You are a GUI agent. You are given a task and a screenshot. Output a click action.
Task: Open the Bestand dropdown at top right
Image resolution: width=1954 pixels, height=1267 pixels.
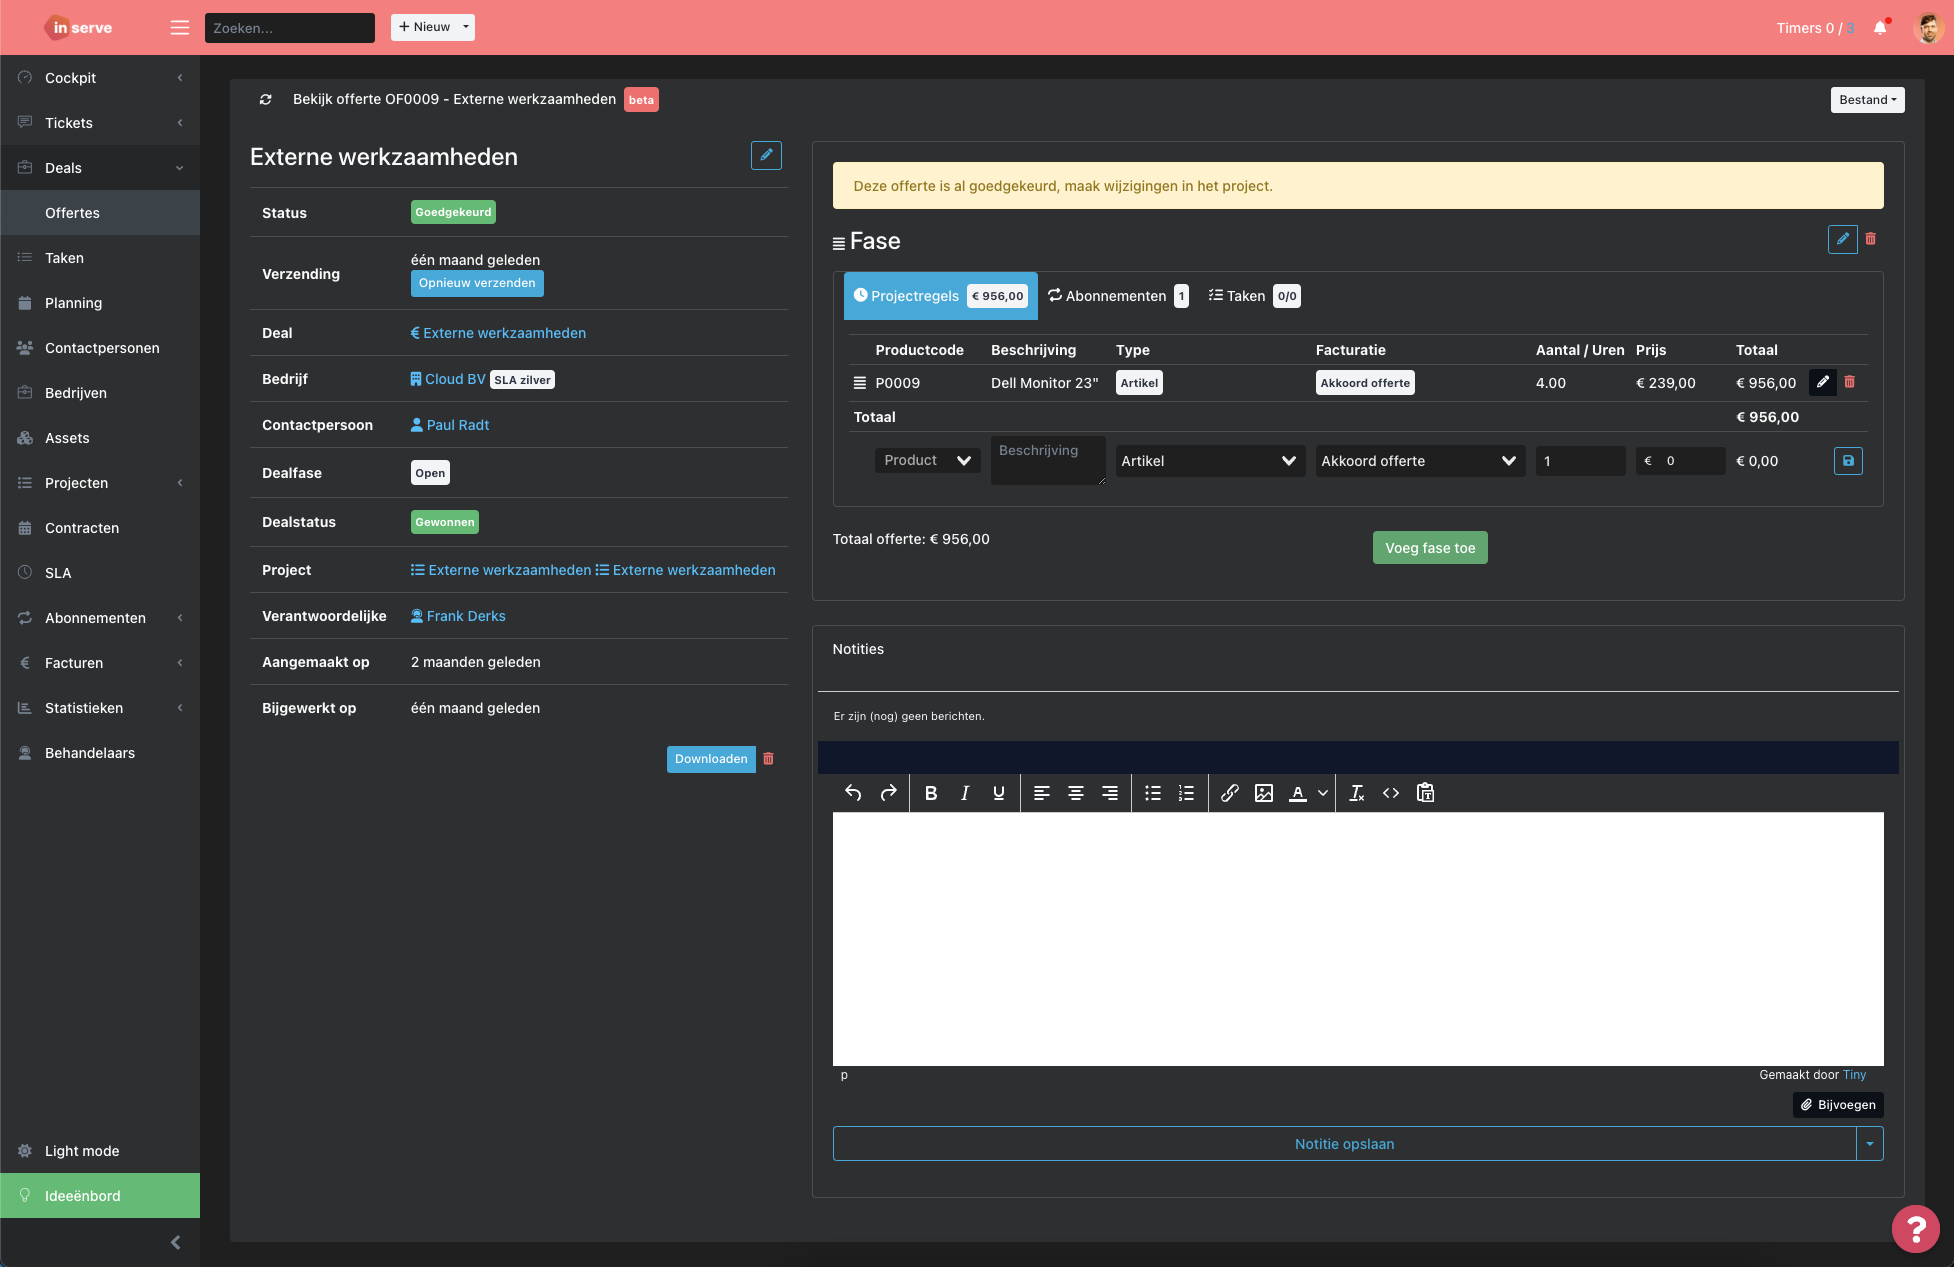coord(1867,99)
